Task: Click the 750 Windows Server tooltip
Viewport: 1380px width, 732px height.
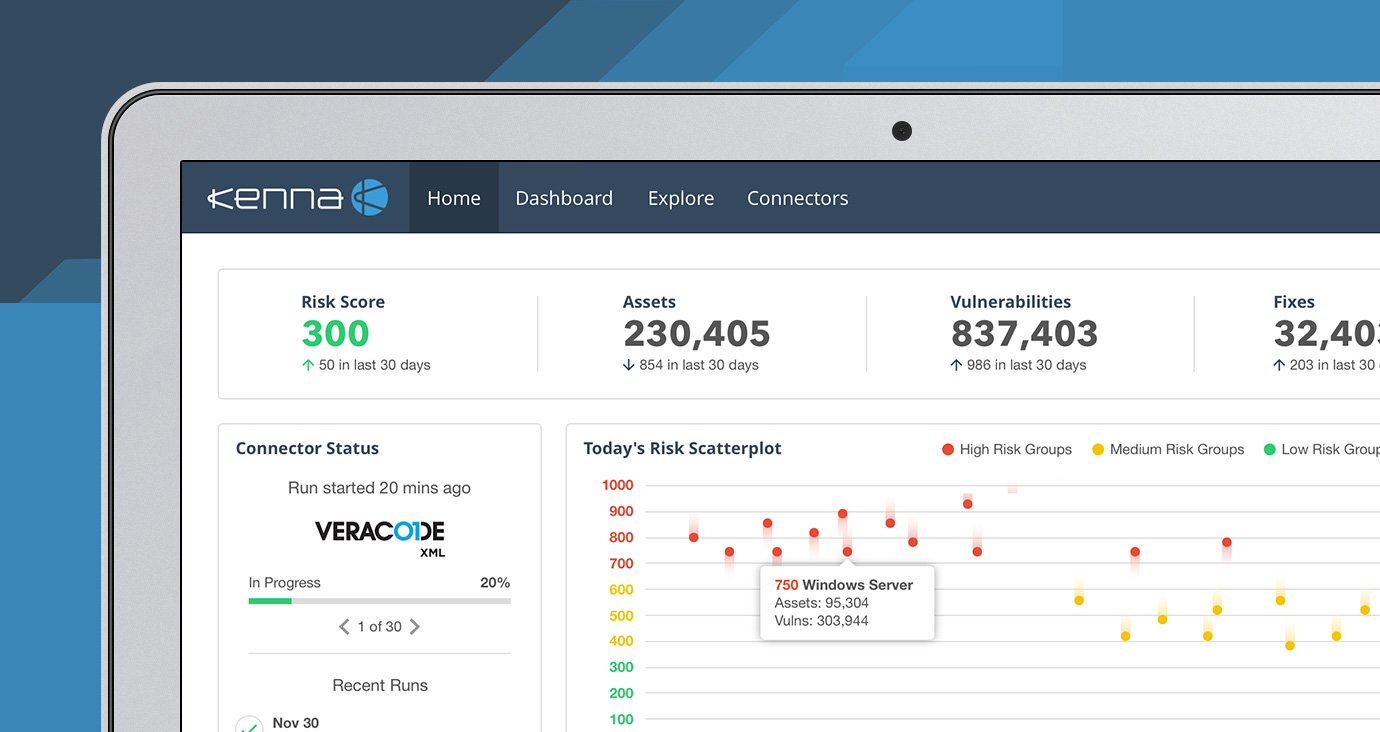Action: coord(847,603)
